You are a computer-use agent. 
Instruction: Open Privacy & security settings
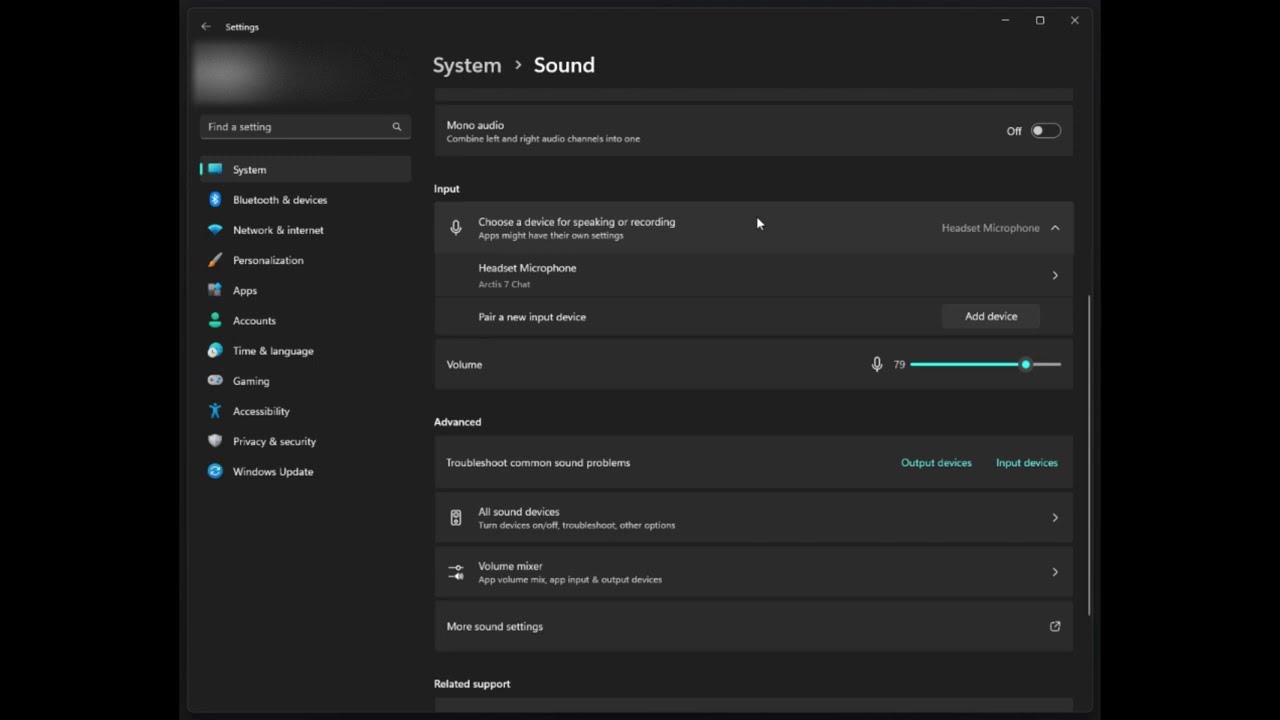274,441
